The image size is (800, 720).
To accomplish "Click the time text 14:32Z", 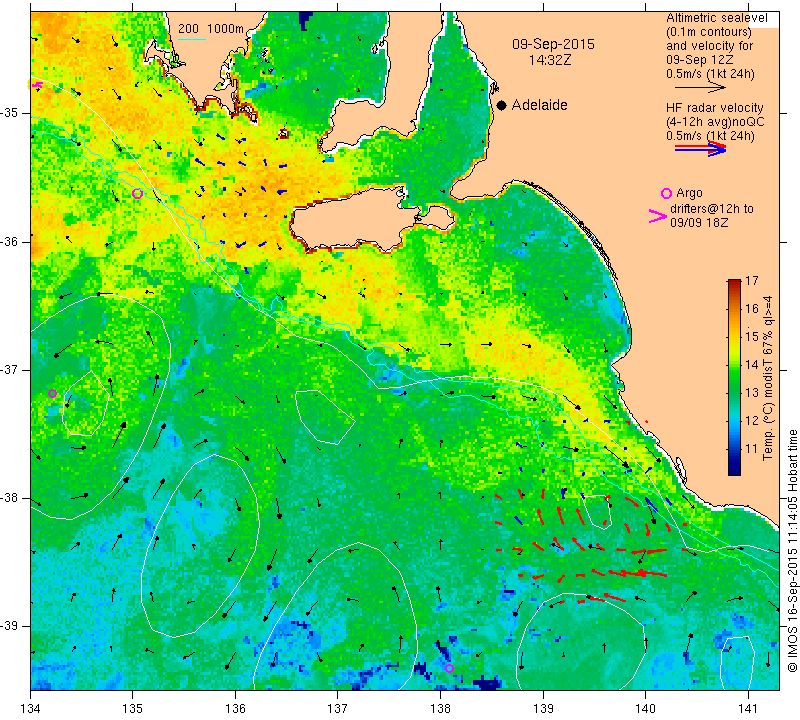I will 549,60.
